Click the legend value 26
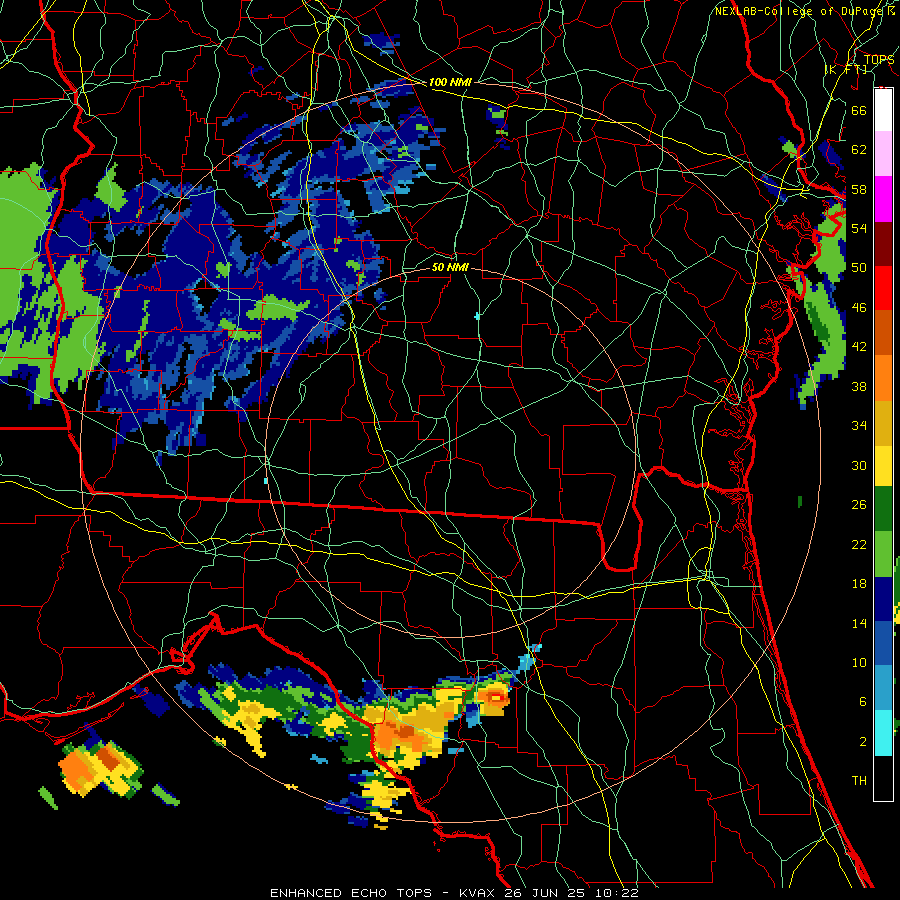Image resolution: width=900 pixels, height=900 pixels. [x=859, y=505]
